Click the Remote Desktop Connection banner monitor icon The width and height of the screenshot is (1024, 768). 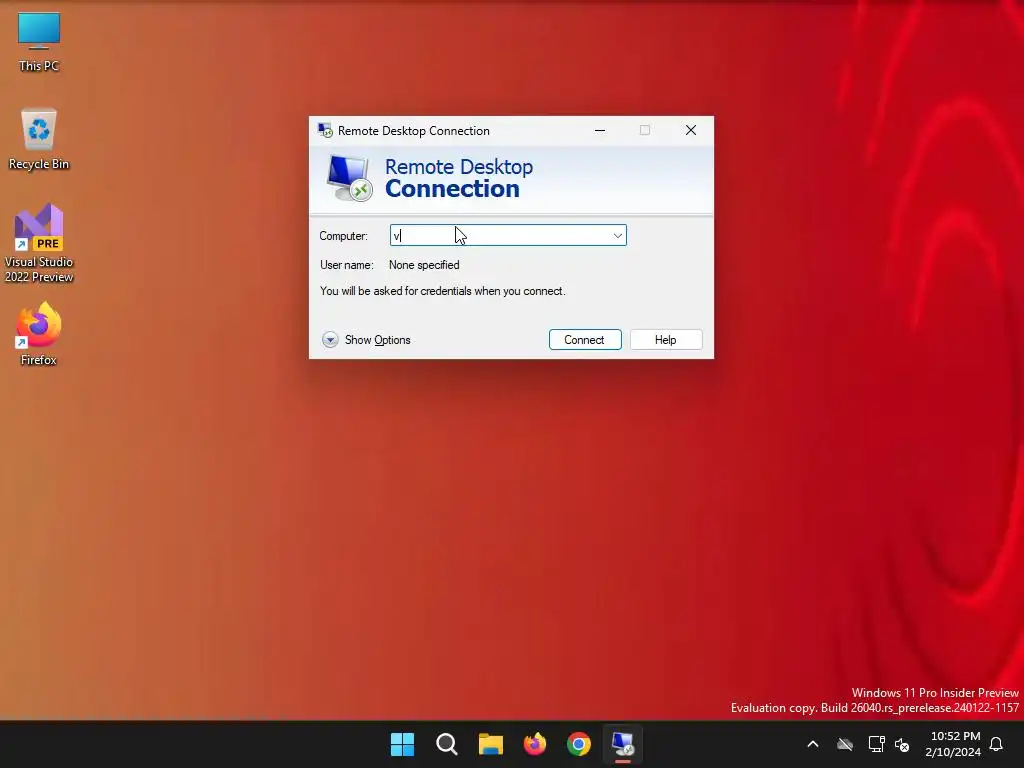349,178
